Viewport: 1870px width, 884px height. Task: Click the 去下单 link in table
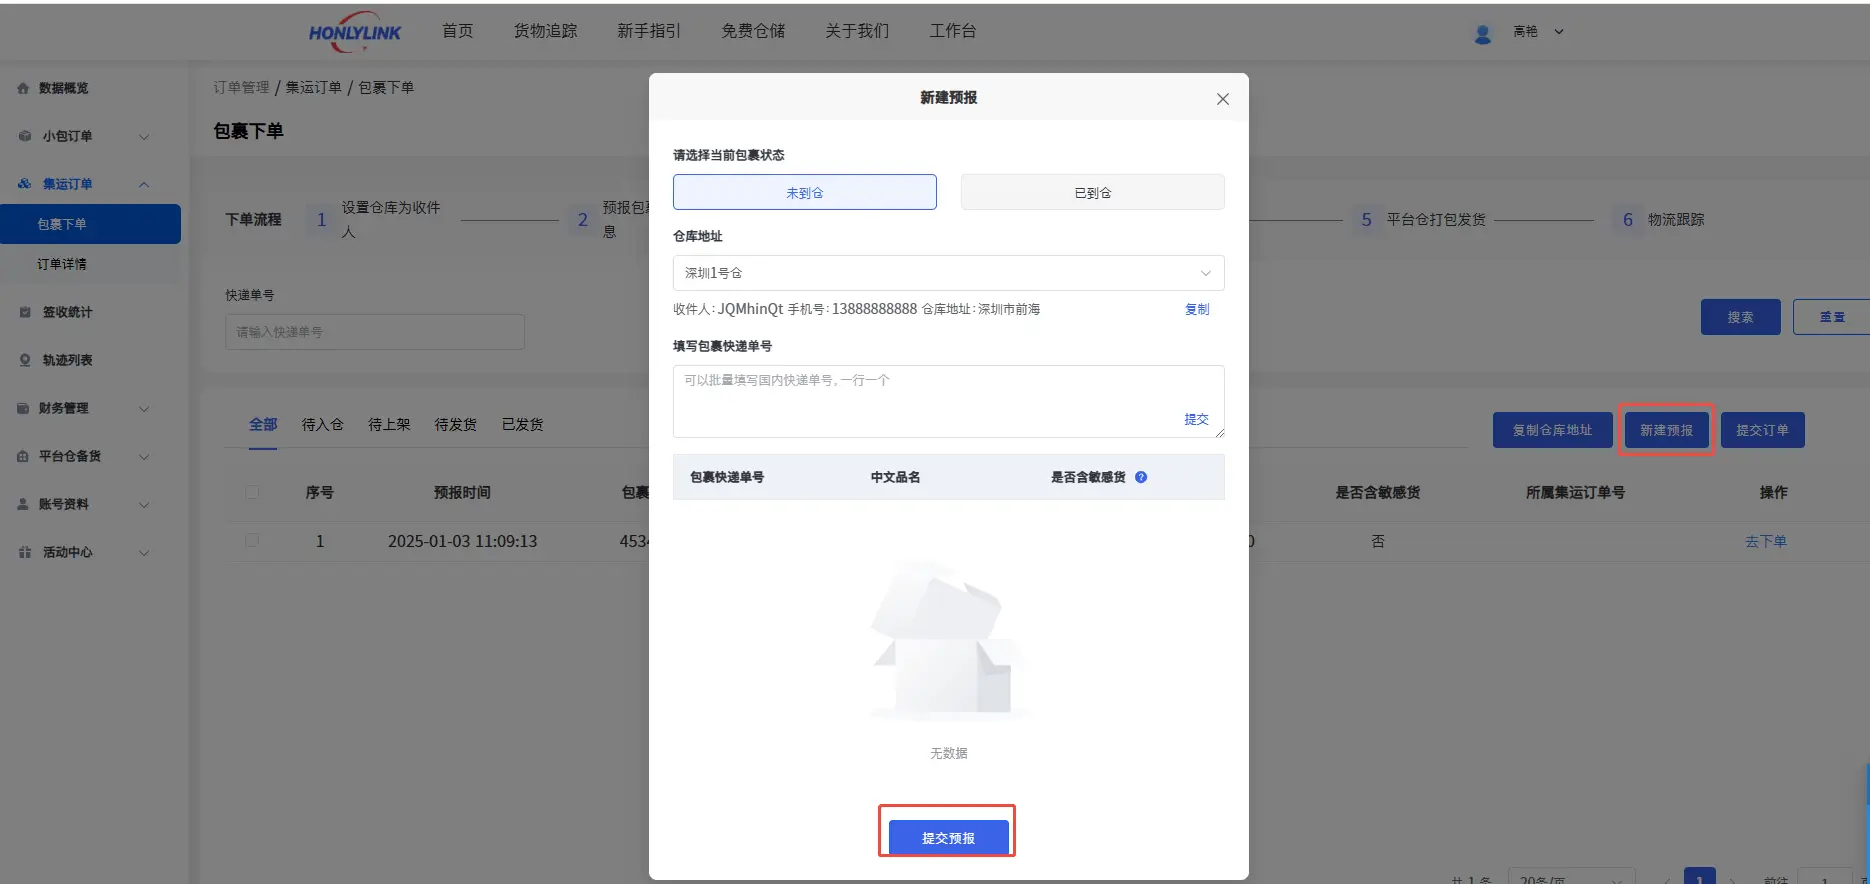coord(1765,541)
